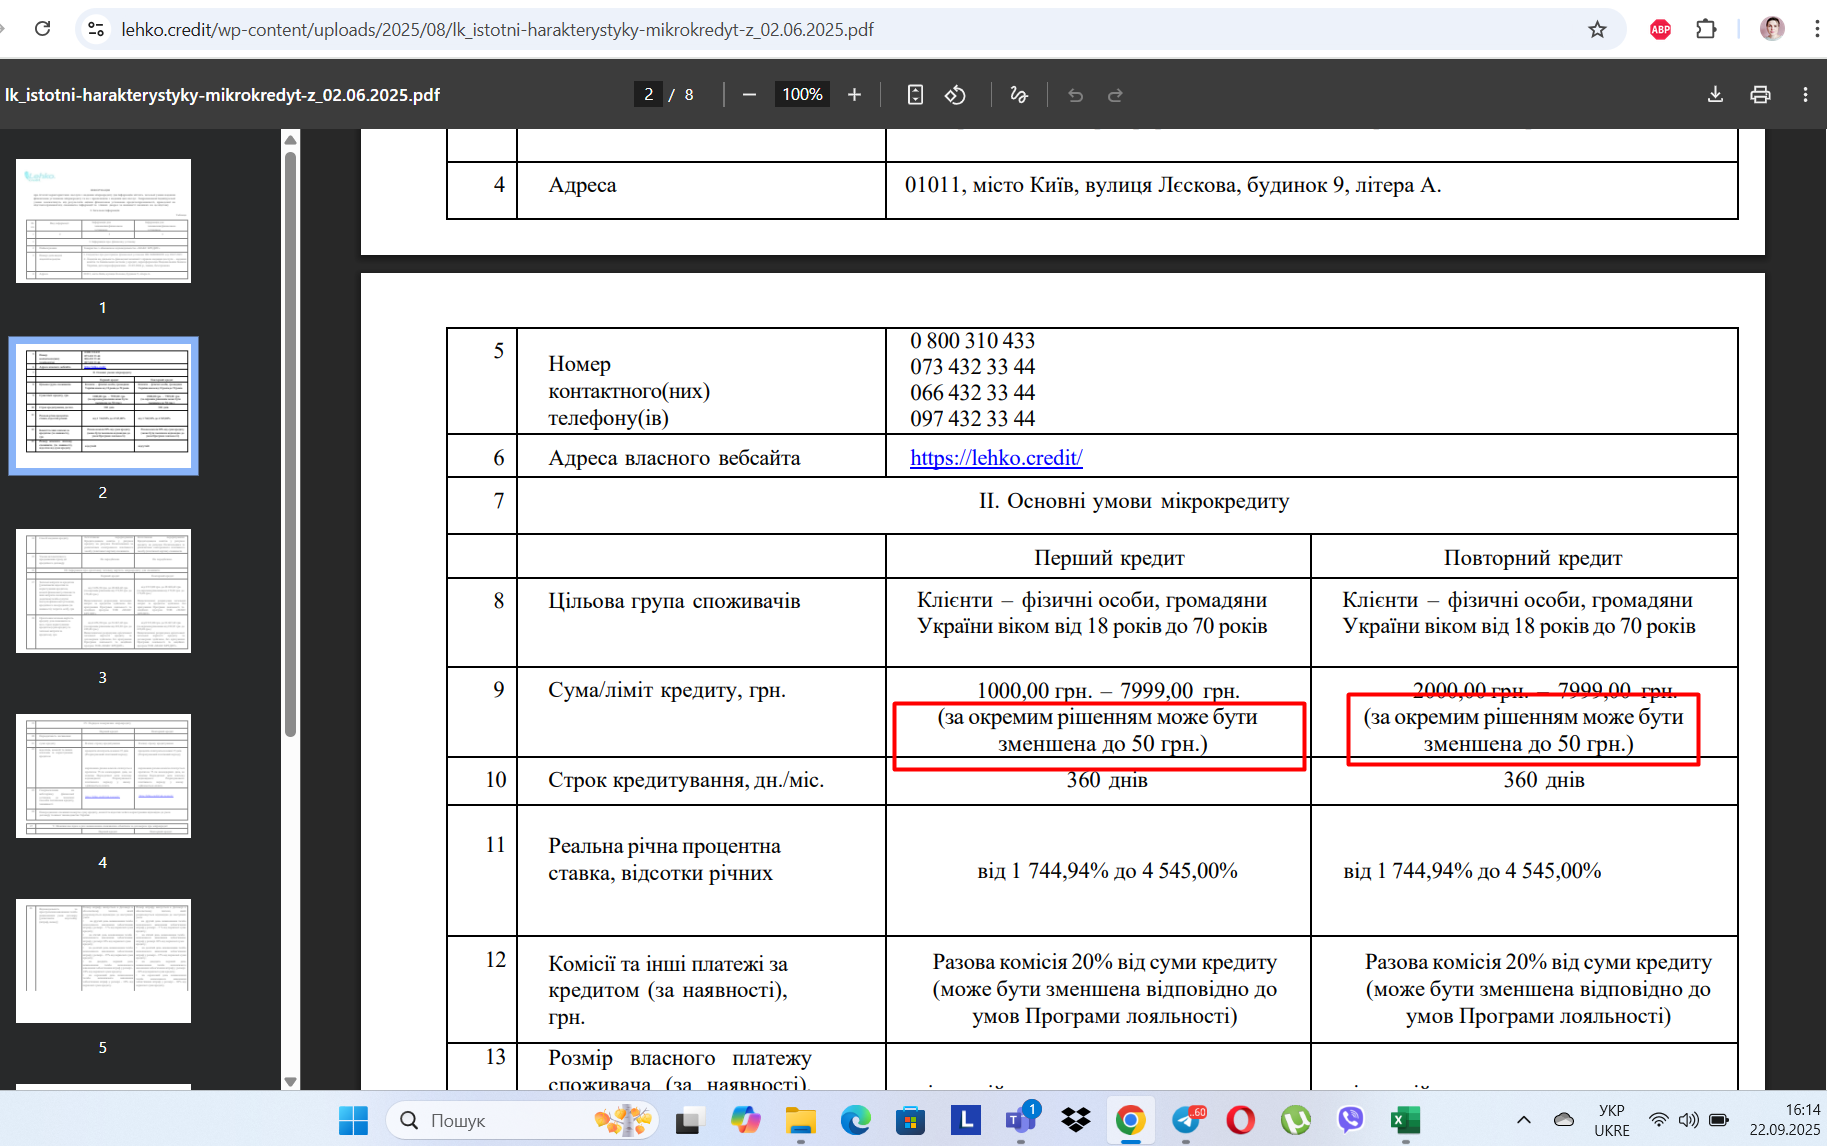1827x1146 pixels.
Task: Open Excel from the taskbar
Action: 1405,1120
